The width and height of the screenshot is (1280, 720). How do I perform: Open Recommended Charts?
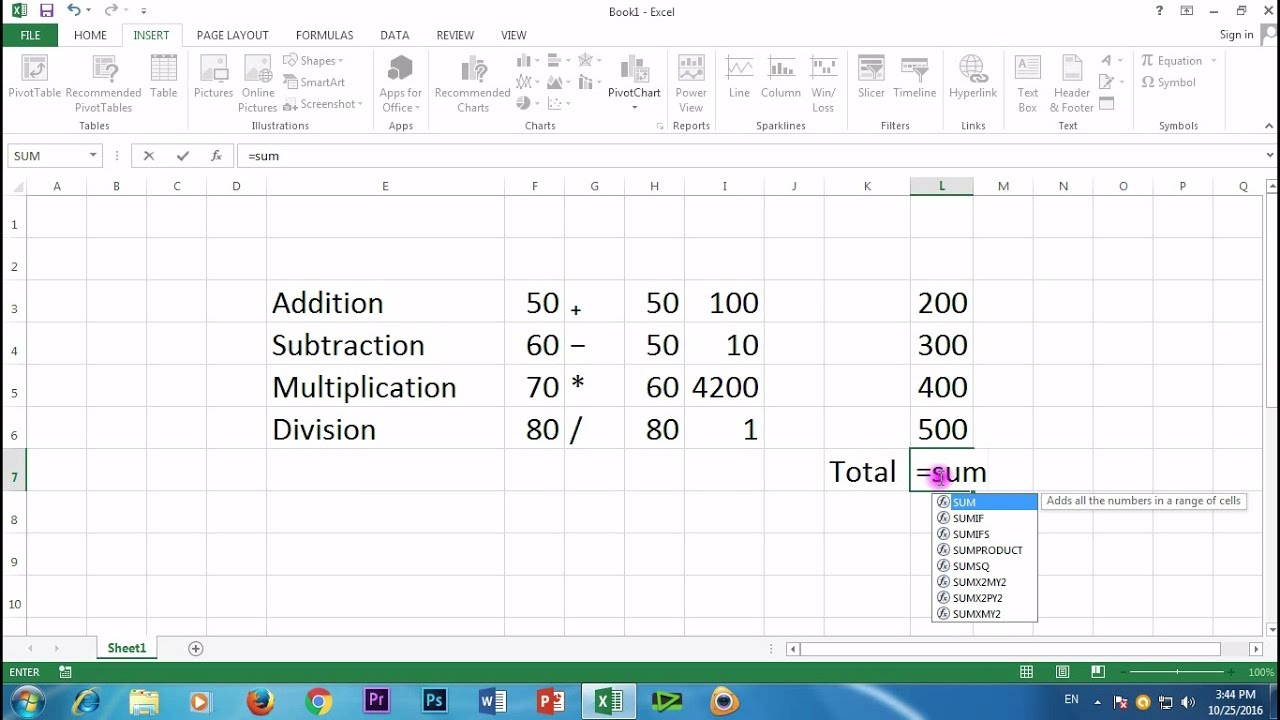[473, 84]
